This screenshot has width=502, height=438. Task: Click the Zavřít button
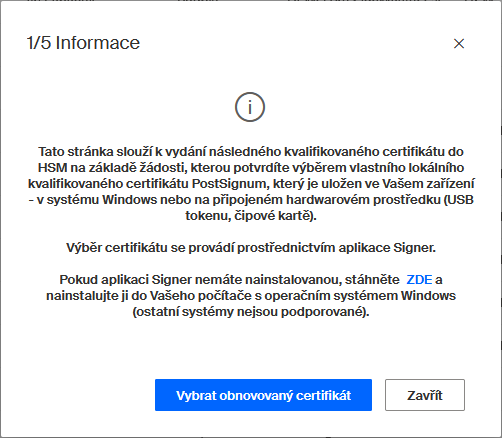point(425,395)
